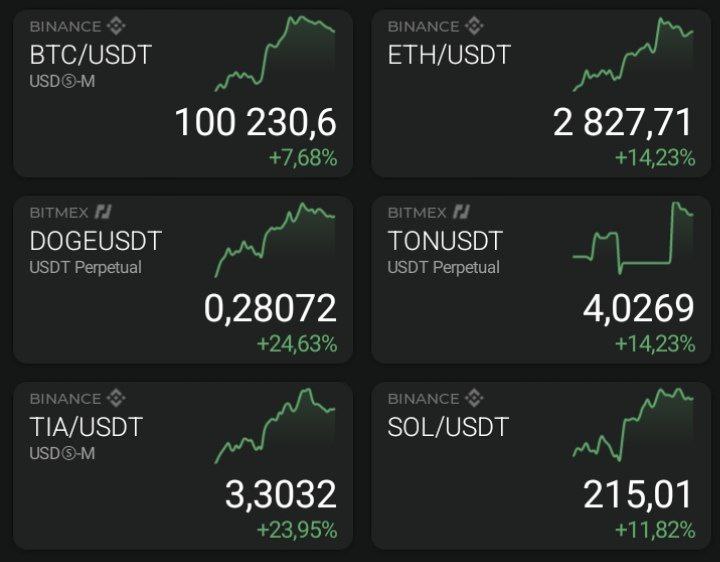
Task: Click the TONUSDT price 4,0269
Action: (638, 308)
